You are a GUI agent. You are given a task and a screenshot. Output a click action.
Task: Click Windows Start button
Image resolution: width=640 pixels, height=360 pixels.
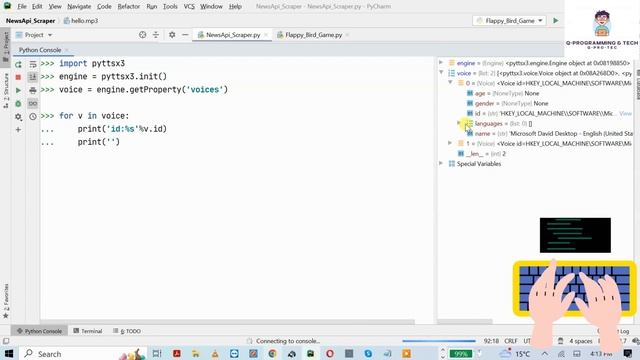tap(9, 353)
